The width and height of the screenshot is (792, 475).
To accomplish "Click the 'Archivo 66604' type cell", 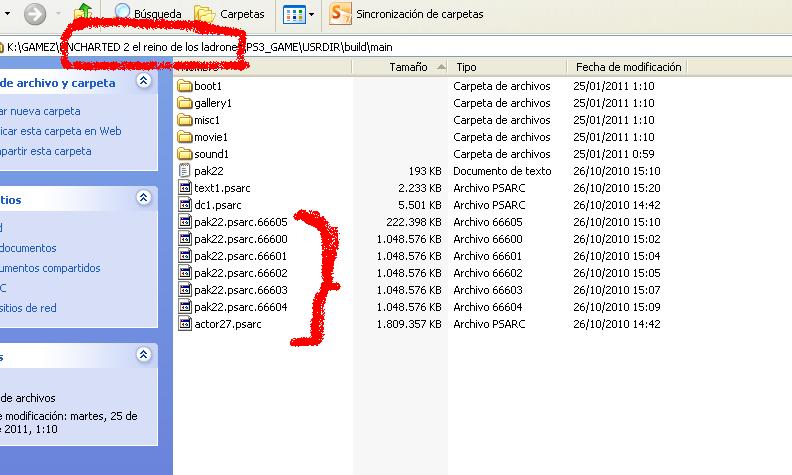I will tap(487, 307).
